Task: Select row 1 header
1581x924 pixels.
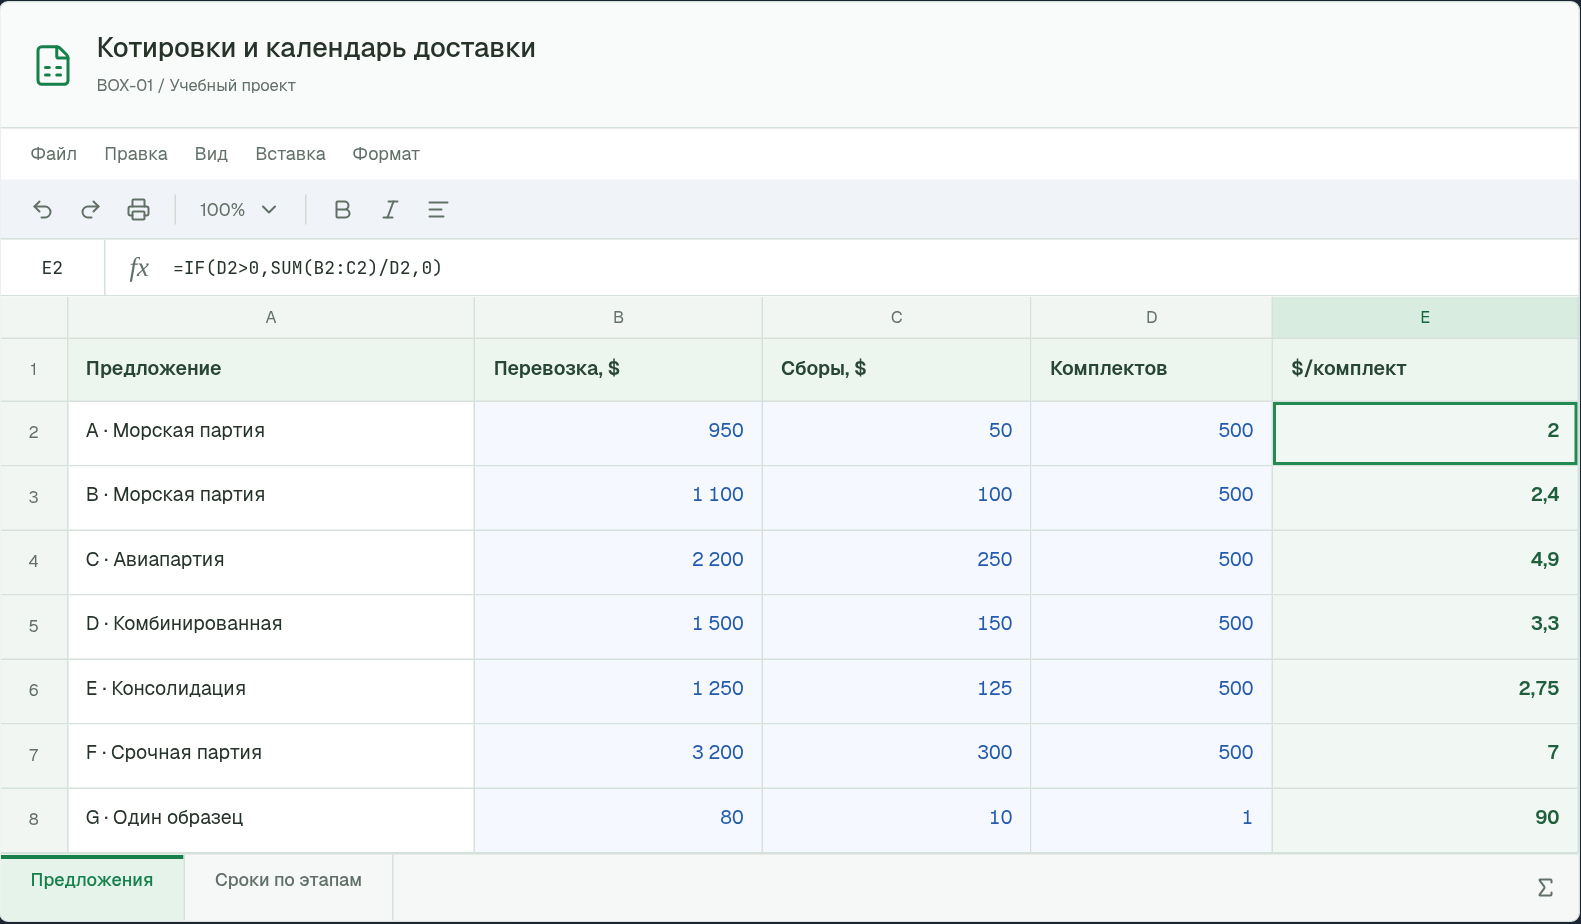Action: 34,369
